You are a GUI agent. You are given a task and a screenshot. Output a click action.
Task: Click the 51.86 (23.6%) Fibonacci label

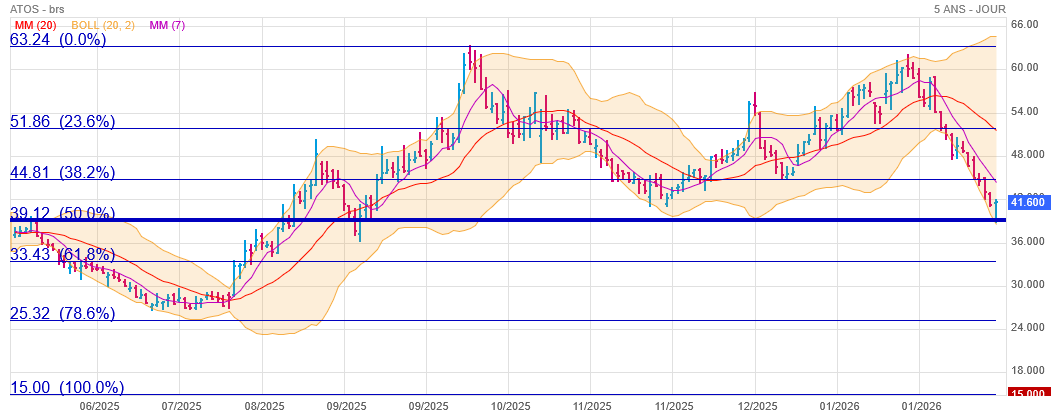tap(62, 121)
